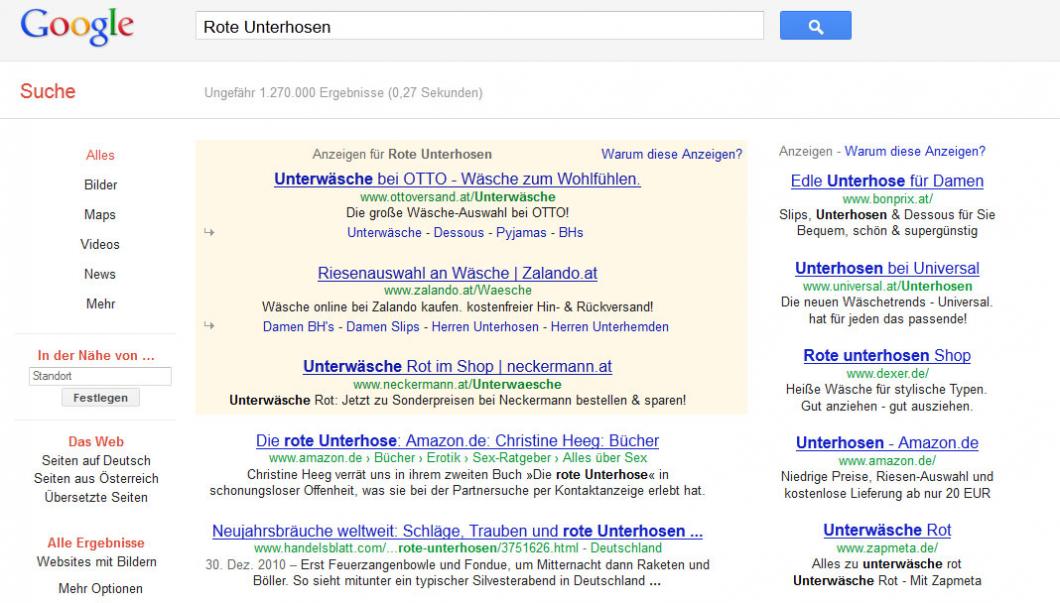
Task: Click www.bonprix.at/ URL text
Action: coord(887,199)
